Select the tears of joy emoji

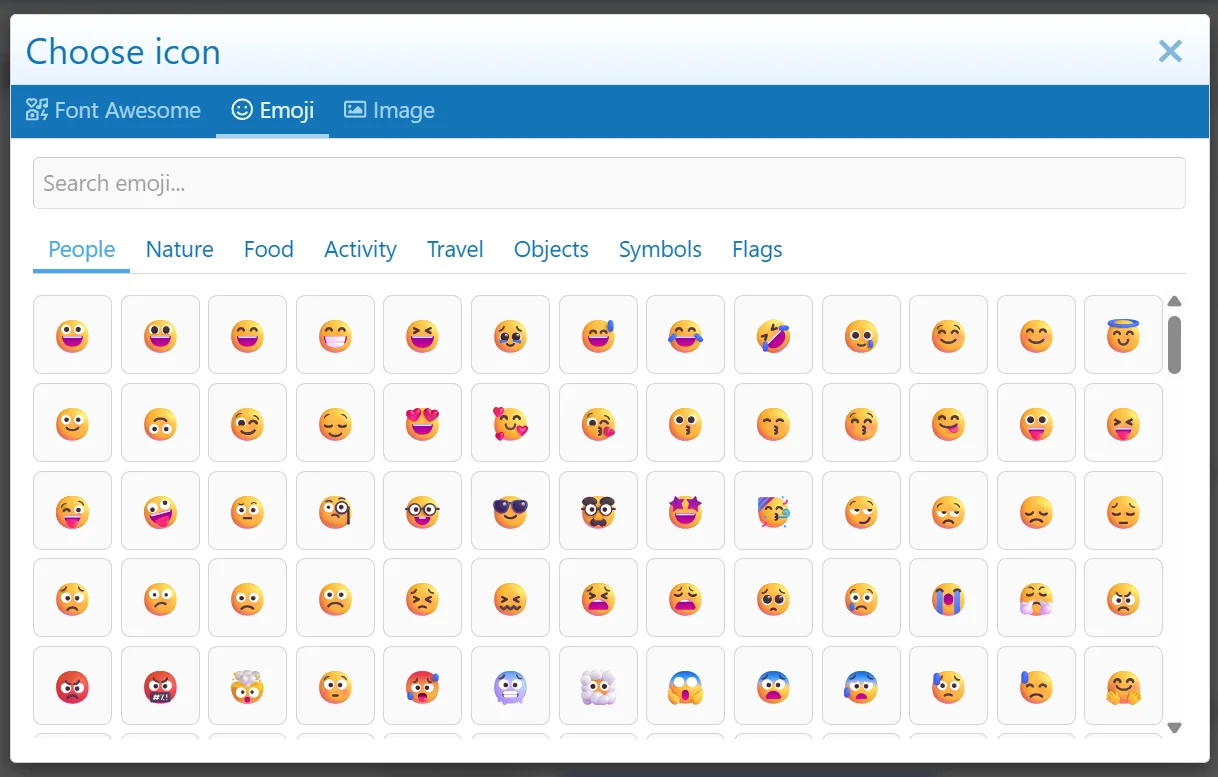686,335
